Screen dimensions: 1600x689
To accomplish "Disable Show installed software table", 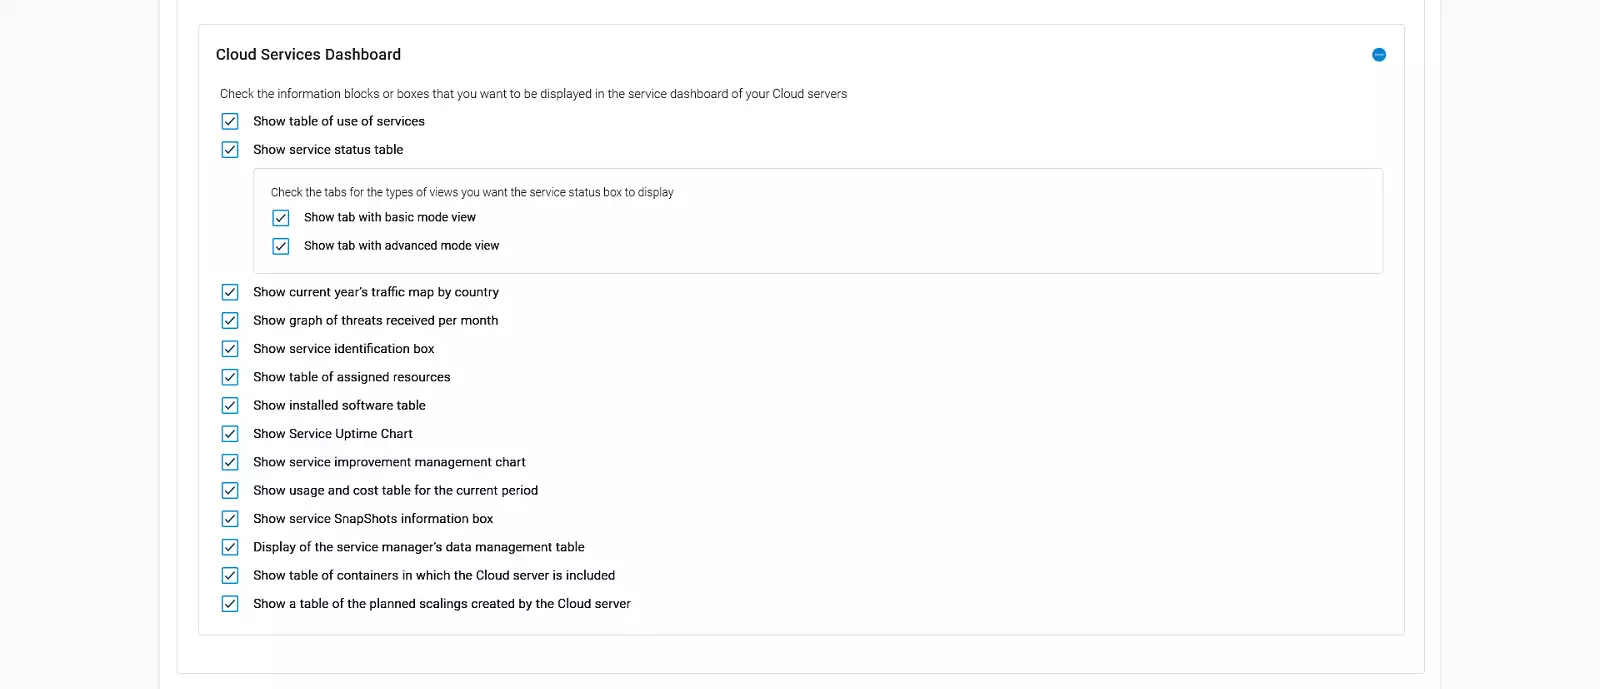I will 230,406.
